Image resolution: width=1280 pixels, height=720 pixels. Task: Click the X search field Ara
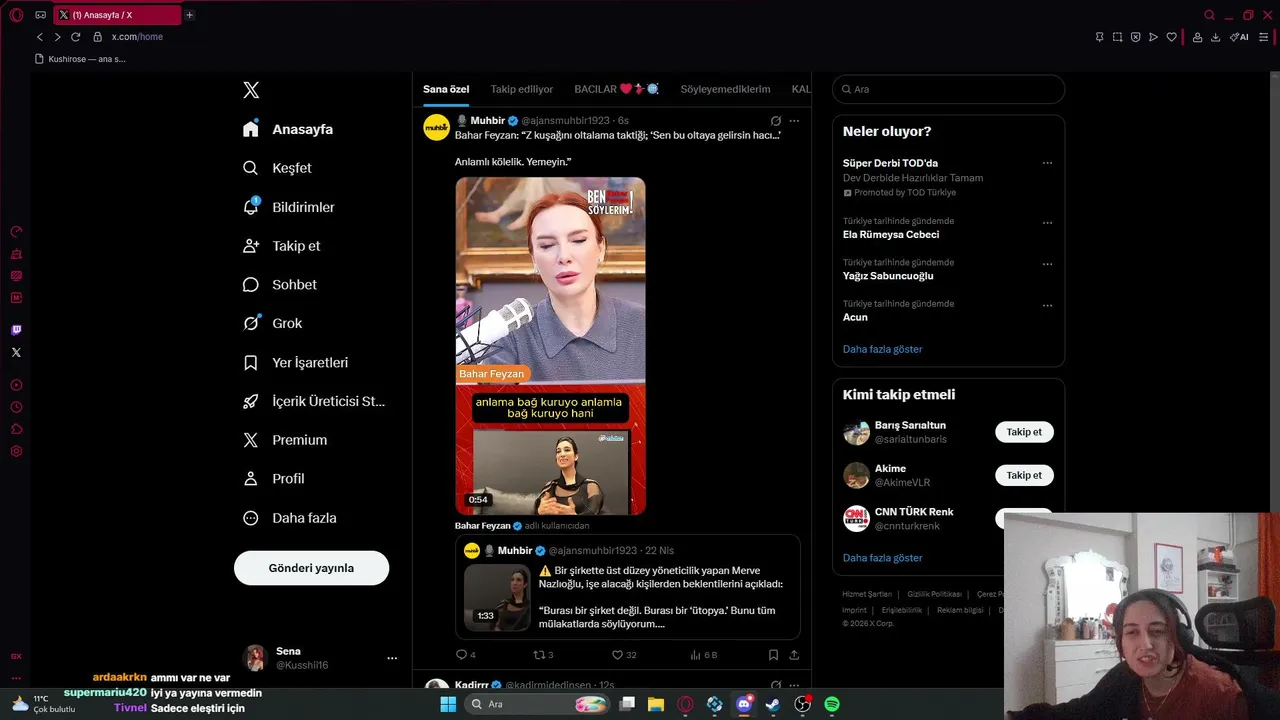948,89
